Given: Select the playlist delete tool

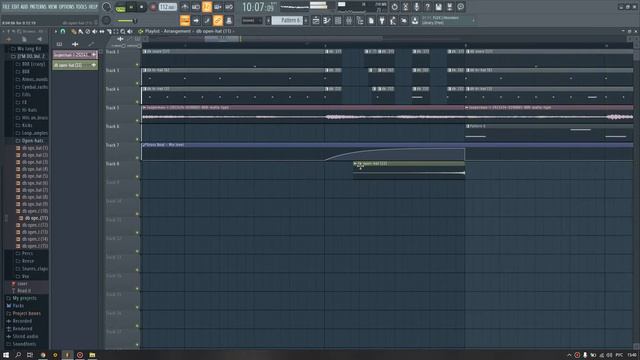Looking at the screenshot, I should point(87,31).
